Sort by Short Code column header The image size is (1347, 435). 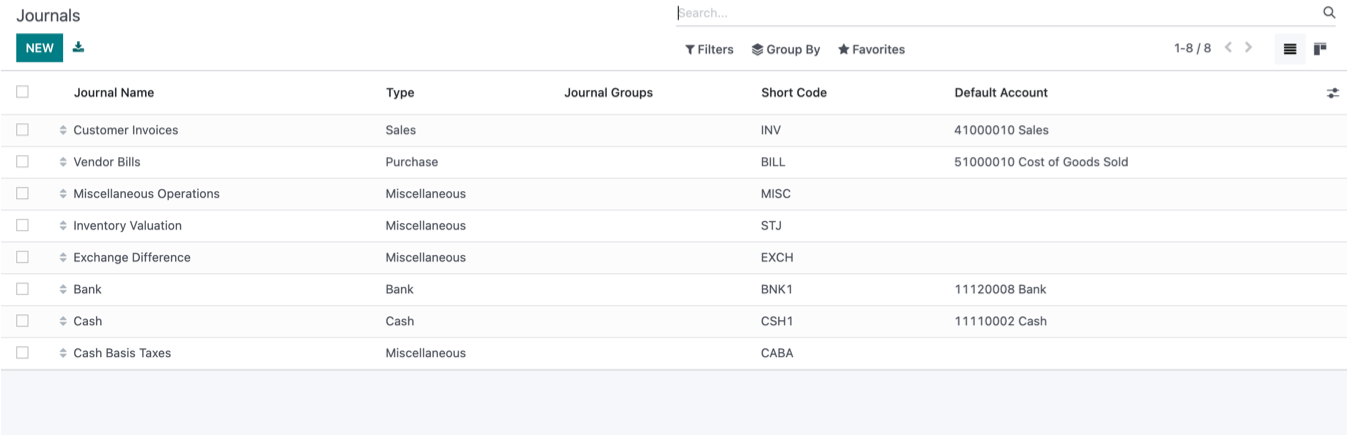(x=793, y=93)
